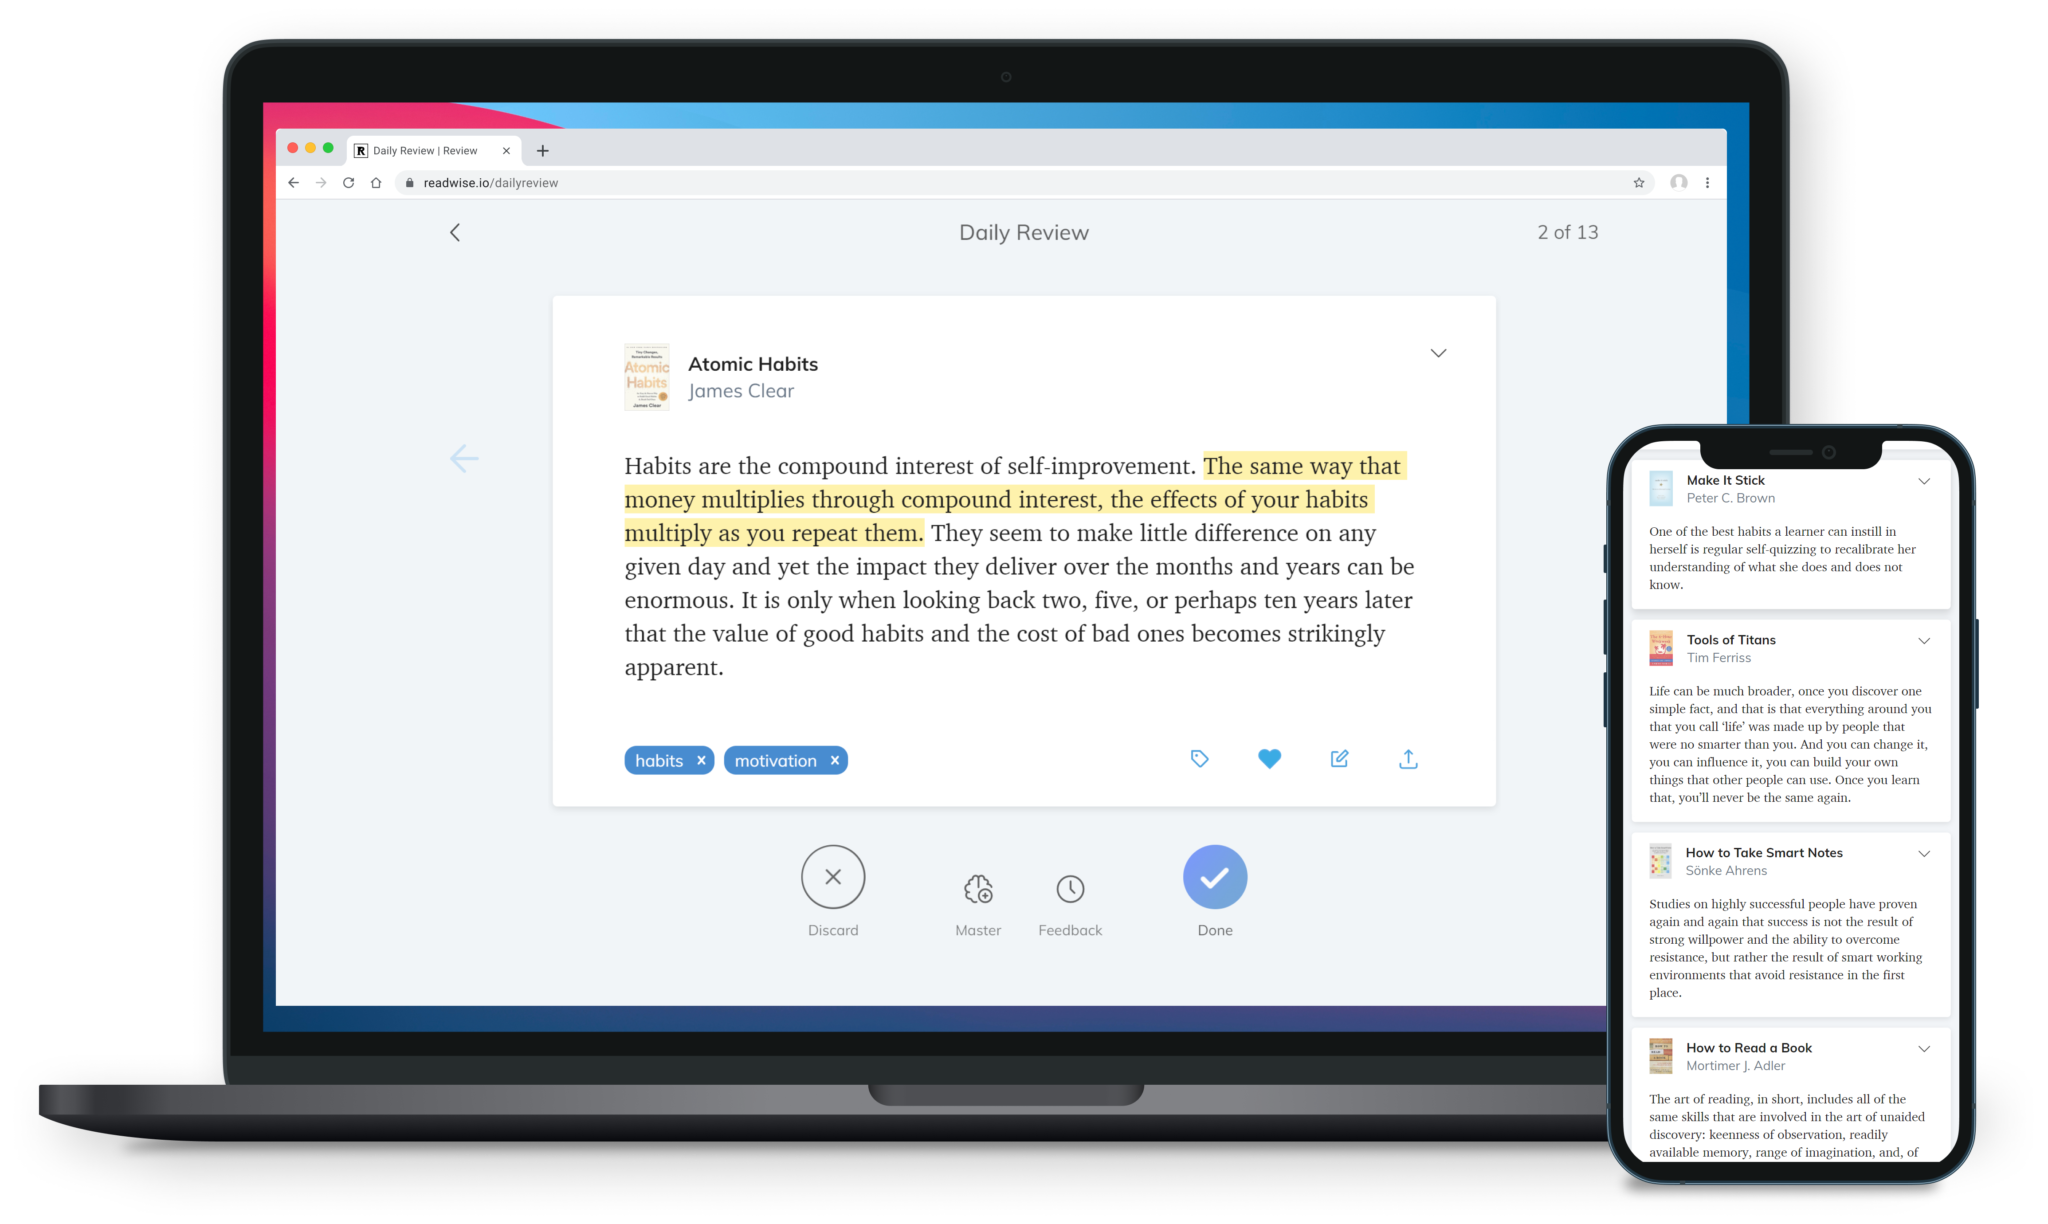Click the Daily Review tab label

[431, 150]
